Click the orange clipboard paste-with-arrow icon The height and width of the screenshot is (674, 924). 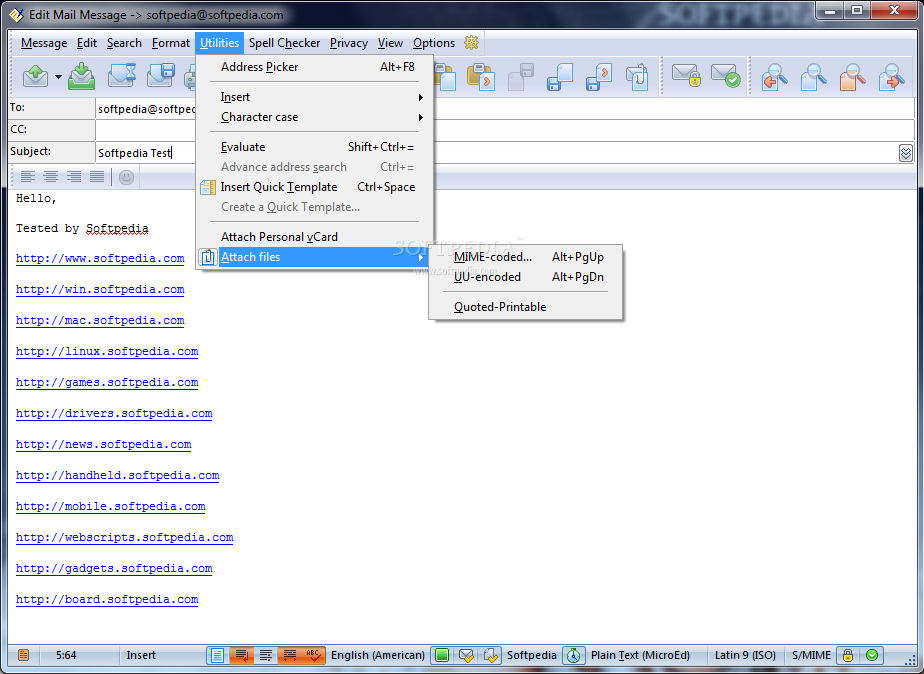481,77
